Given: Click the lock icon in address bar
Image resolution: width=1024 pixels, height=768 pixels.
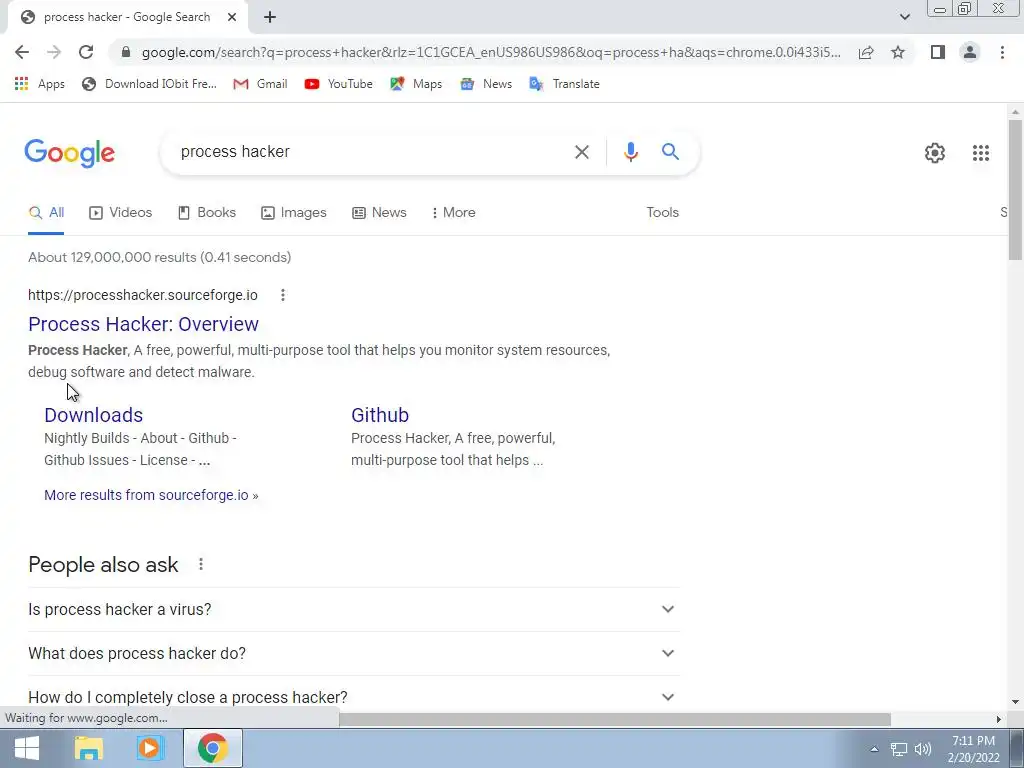Looking at the screenshot, I should (x=126, y=52).
